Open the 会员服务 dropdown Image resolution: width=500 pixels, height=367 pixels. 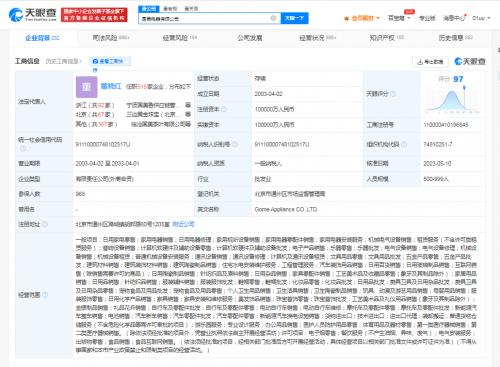tap(362, 18)
